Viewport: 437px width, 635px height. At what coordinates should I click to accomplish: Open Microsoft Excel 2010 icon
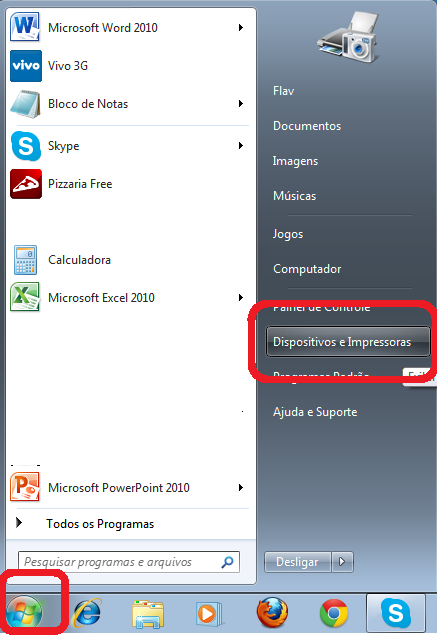click(x=25, y=297)
